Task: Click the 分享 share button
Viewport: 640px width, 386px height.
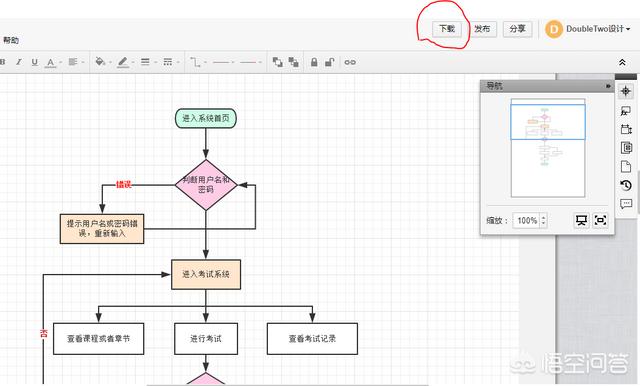Action: click(518, 29)
